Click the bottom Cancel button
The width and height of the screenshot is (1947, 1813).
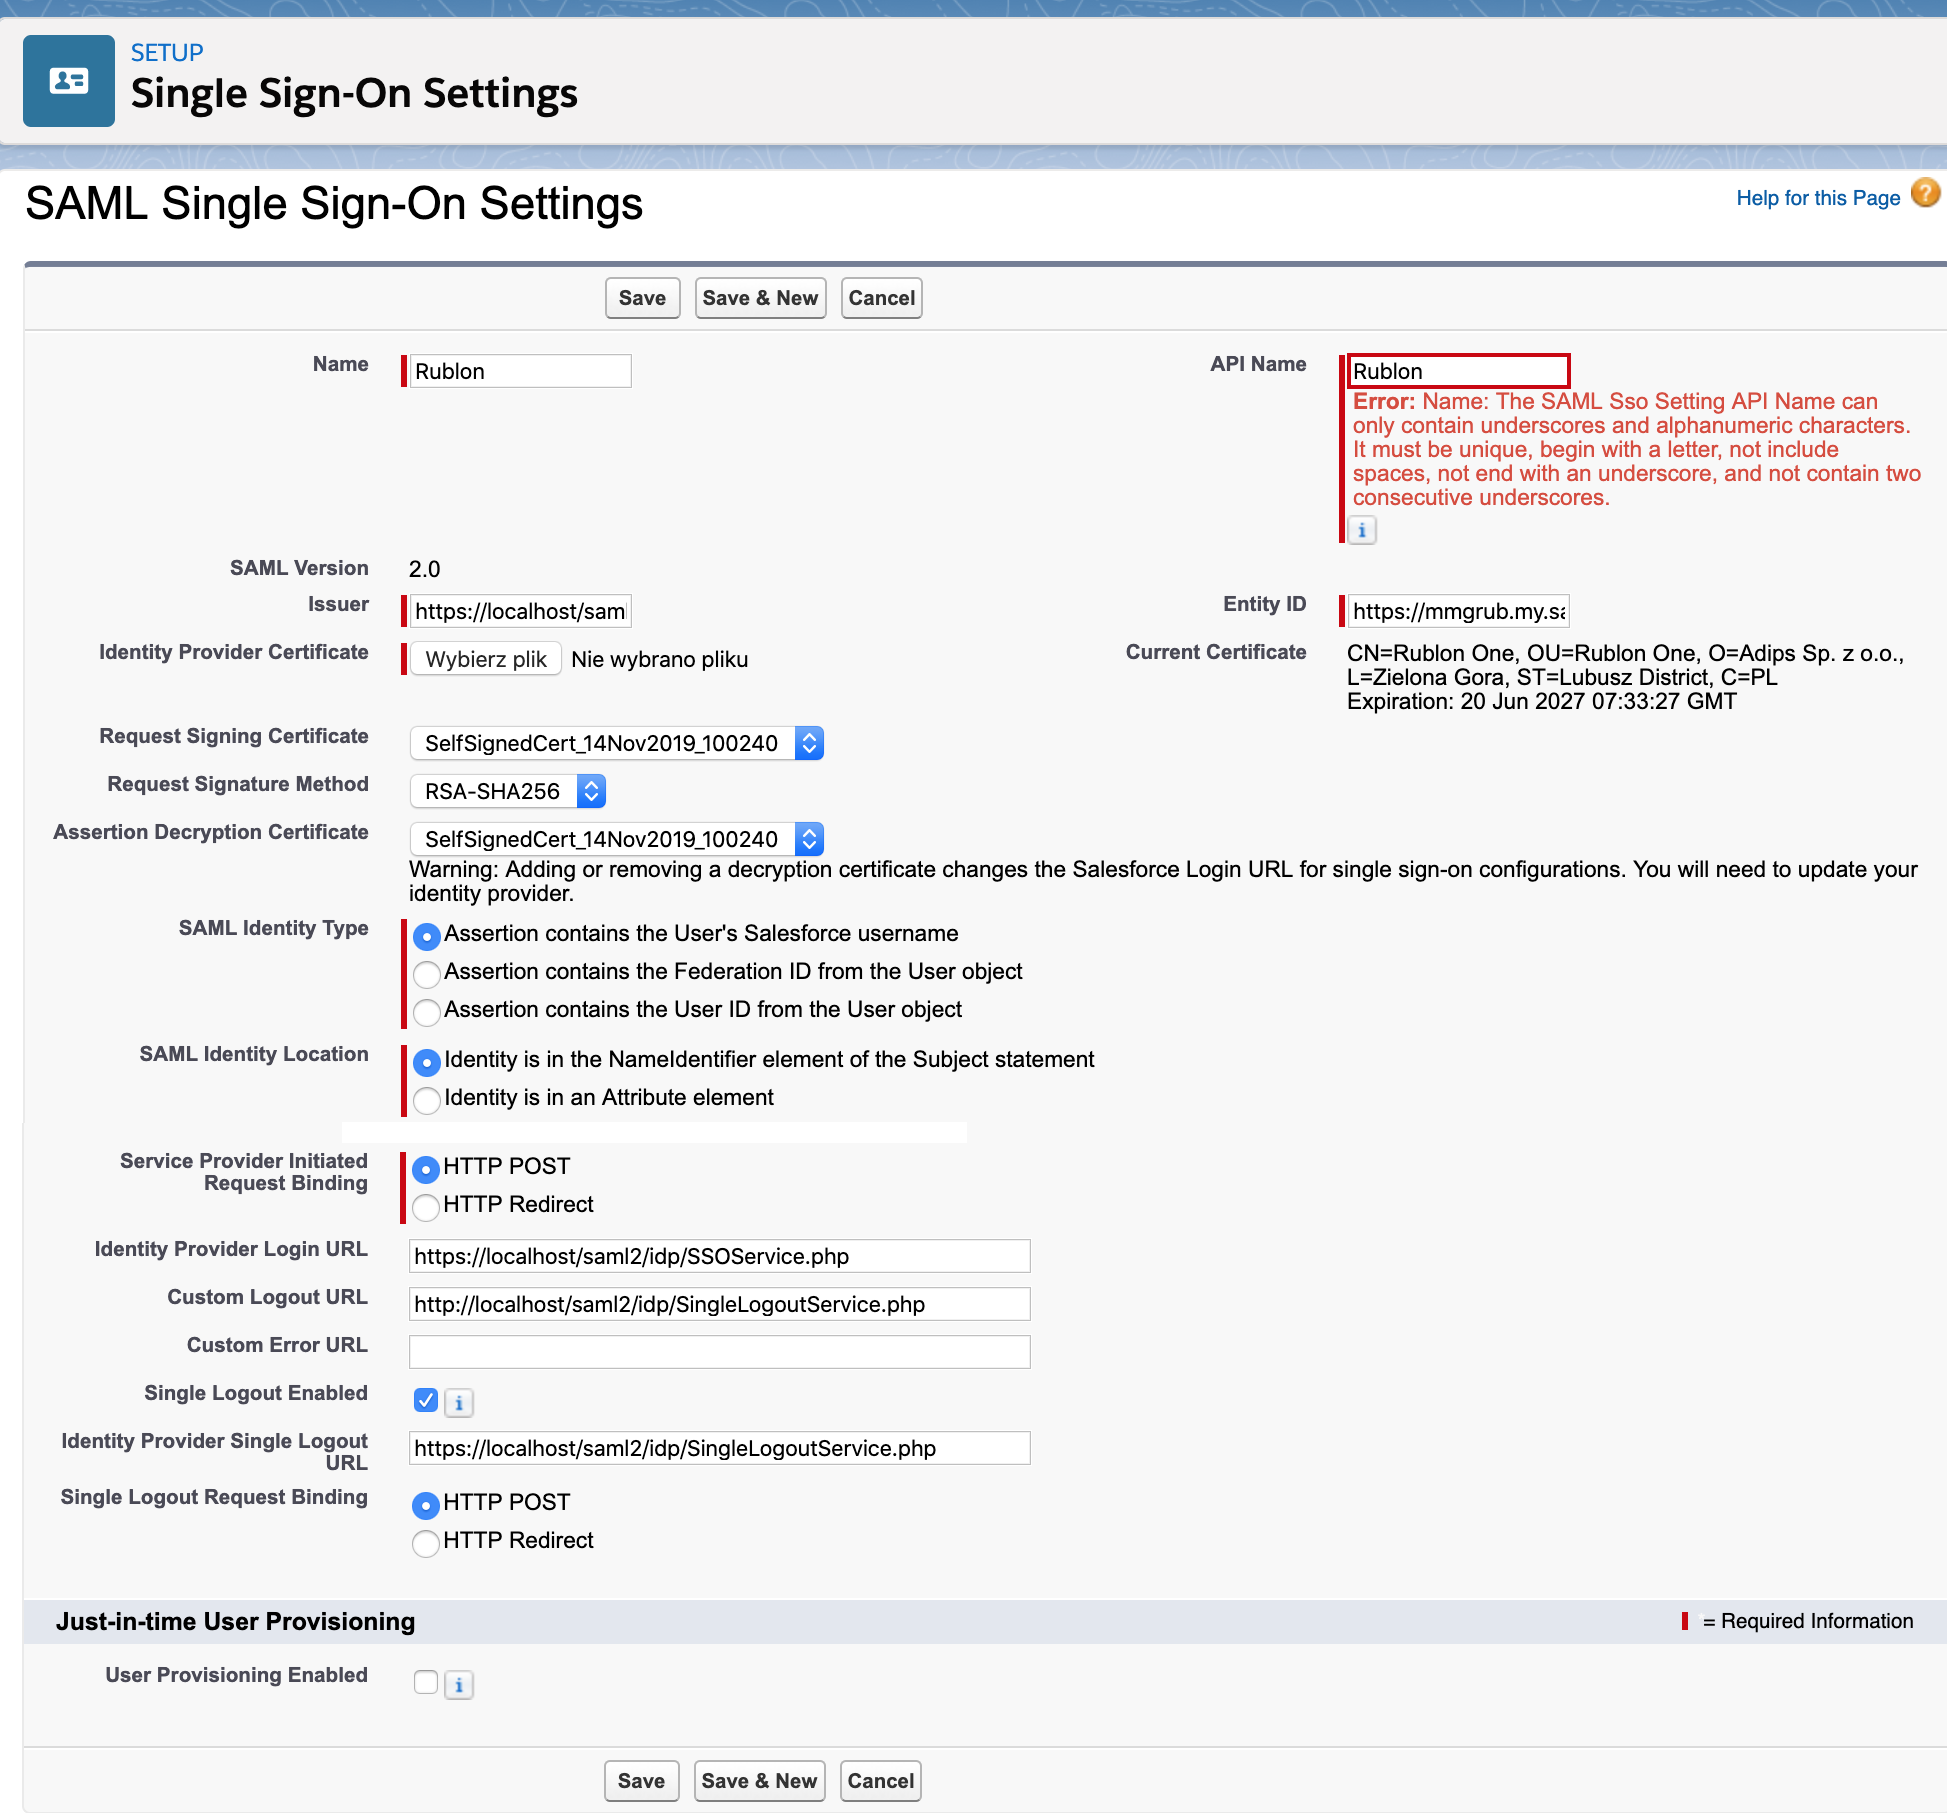(x=880, y=1781)
